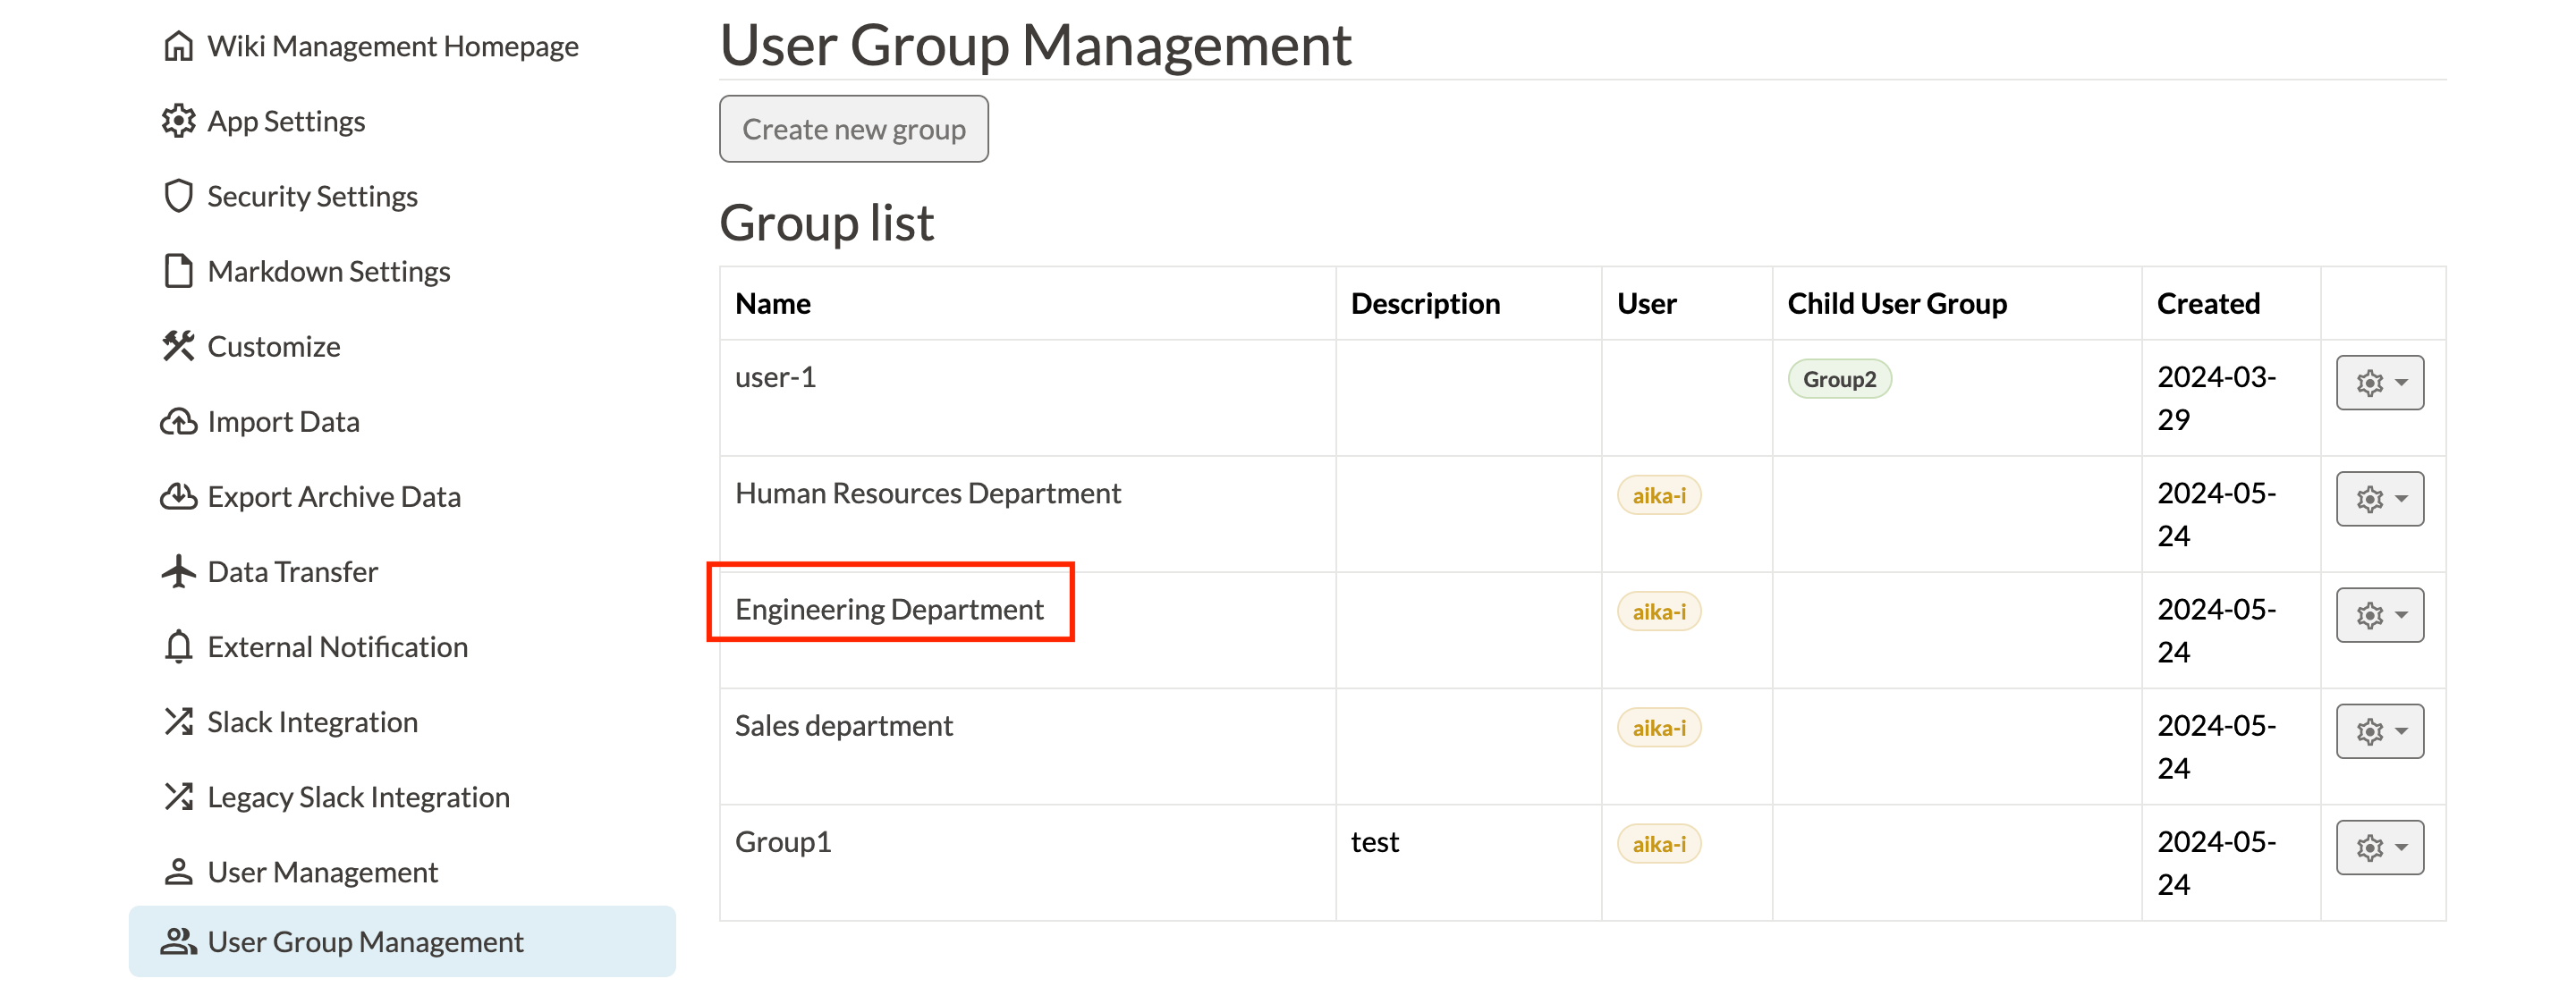Click the tools icon next to Customize
Image resolution: width=2576 pixels, height=987 pixels.
pyautogui.click(x=178, y=346)
